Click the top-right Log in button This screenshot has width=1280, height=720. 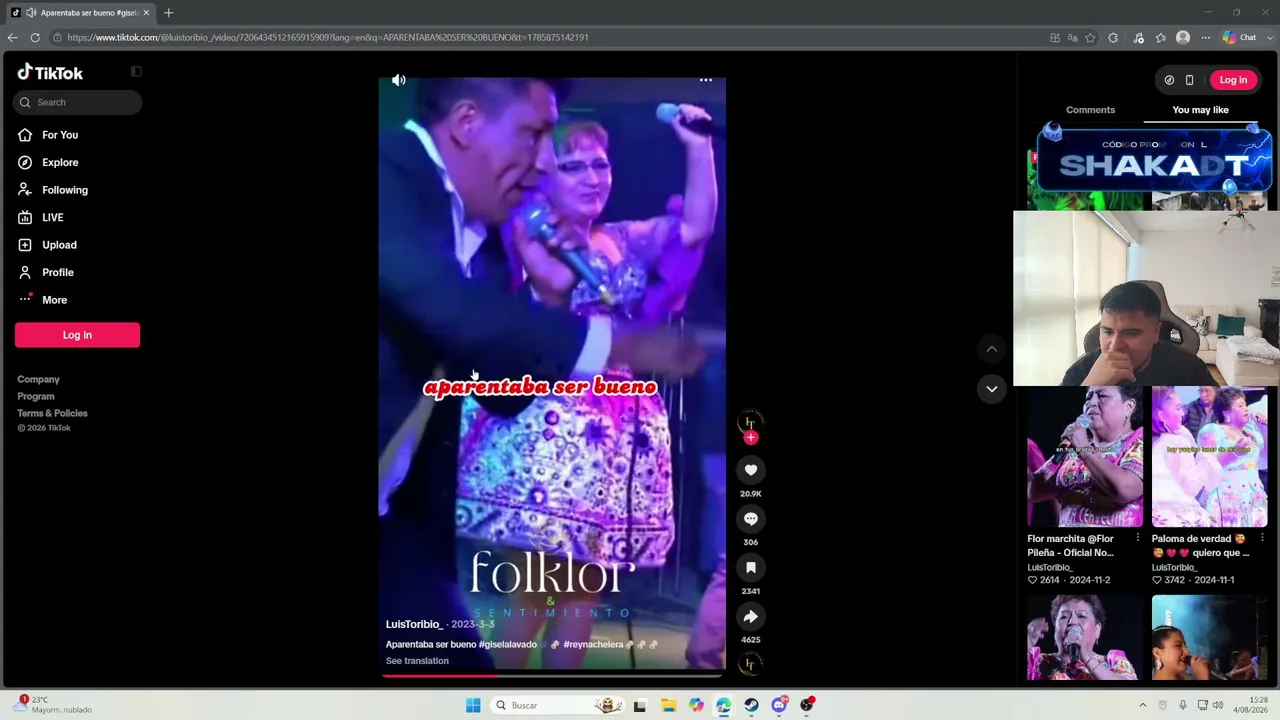pyautogui.click(x=1233, y=80)
